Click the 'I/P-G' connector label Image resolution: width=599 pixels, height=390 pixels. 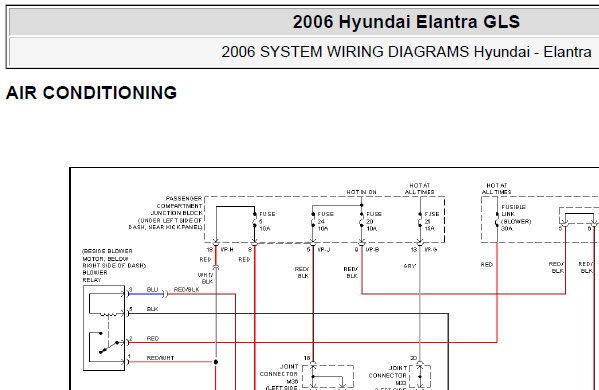tap(431, 250)
